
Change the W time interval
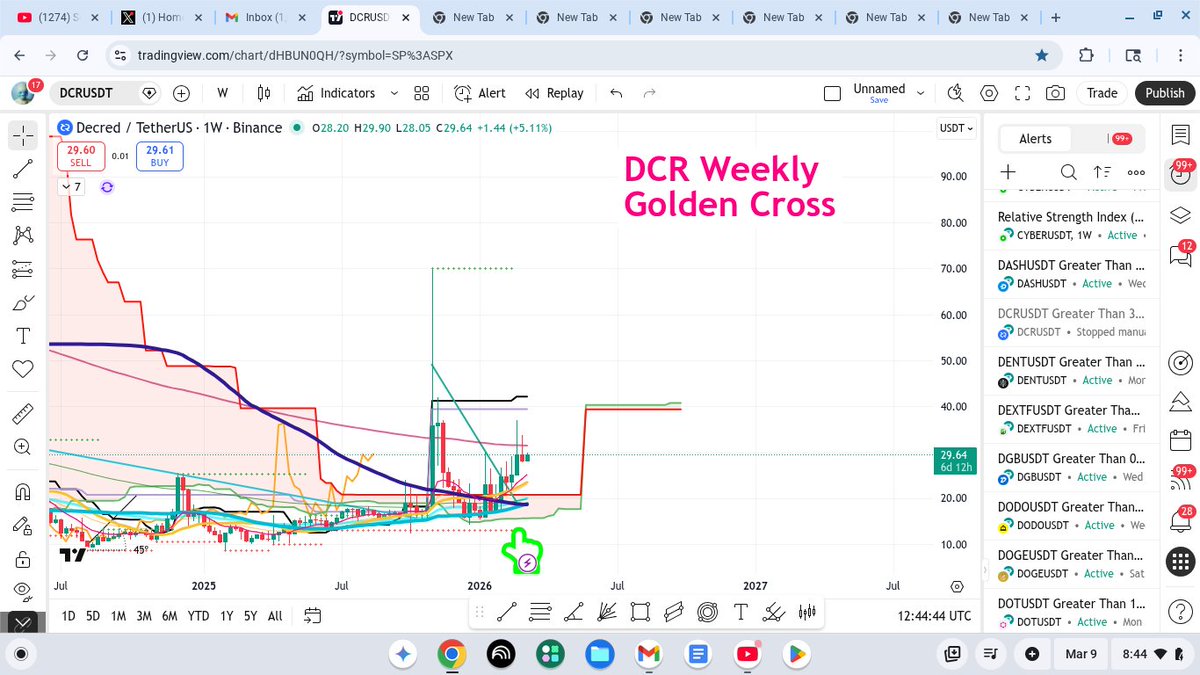coord(222,93)
